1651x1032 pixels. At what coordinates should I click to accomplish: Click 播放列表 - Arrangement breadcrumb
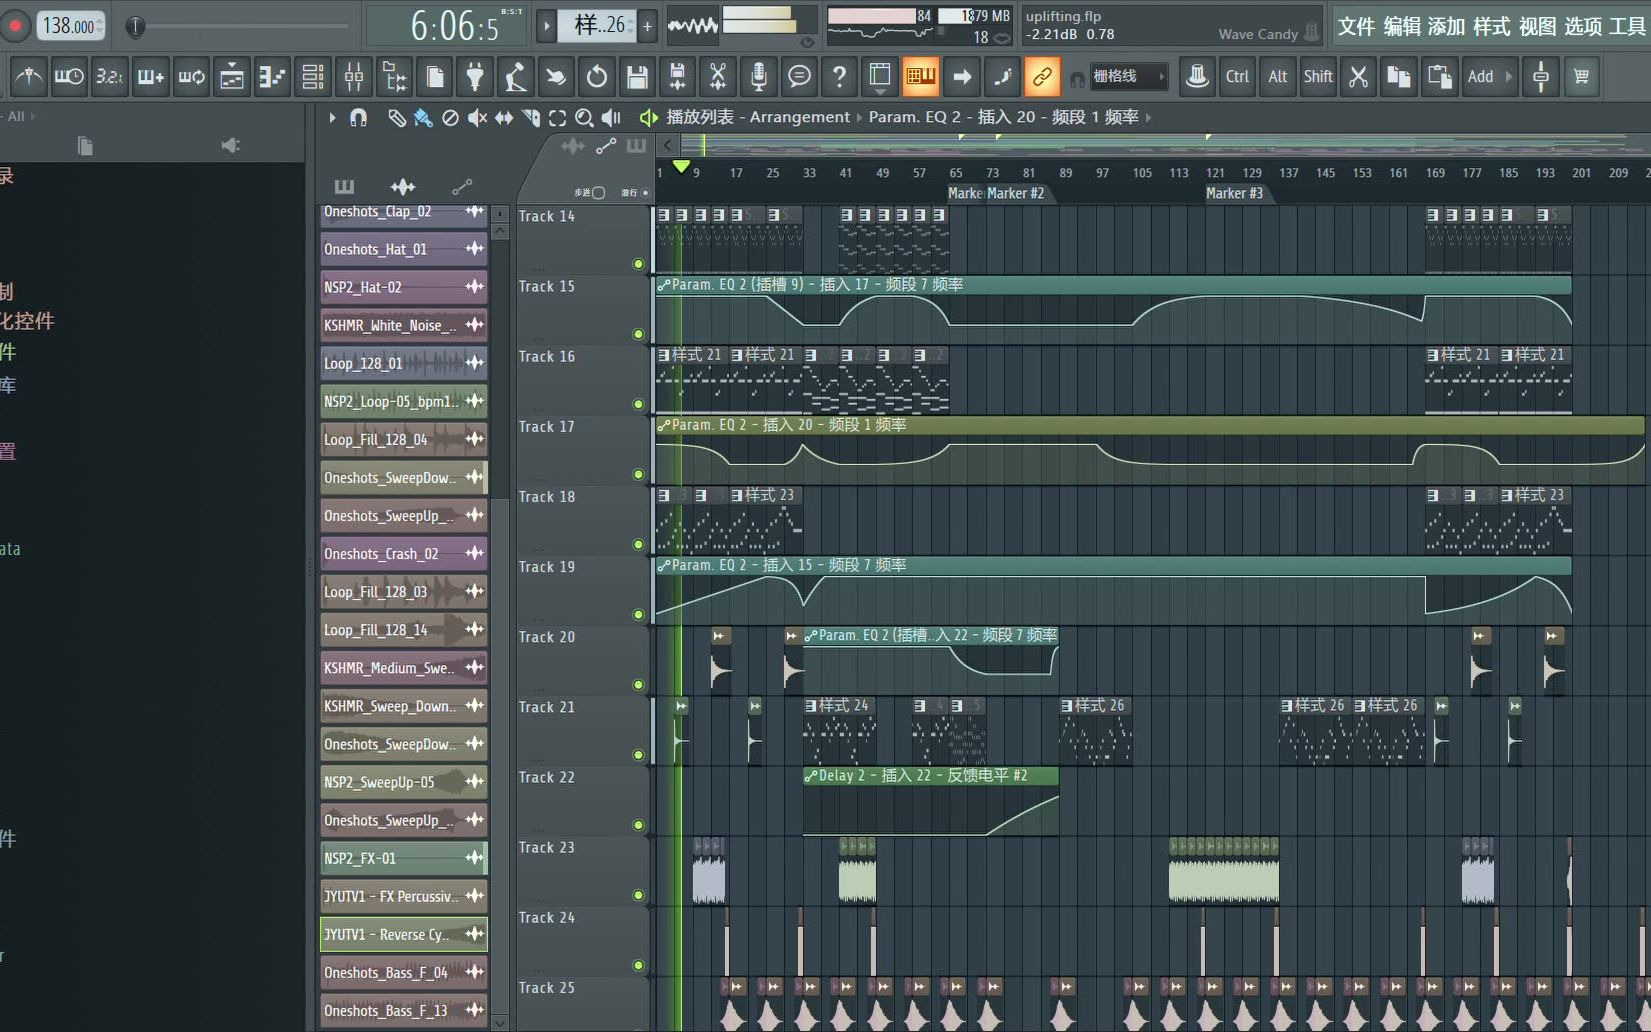758,117
